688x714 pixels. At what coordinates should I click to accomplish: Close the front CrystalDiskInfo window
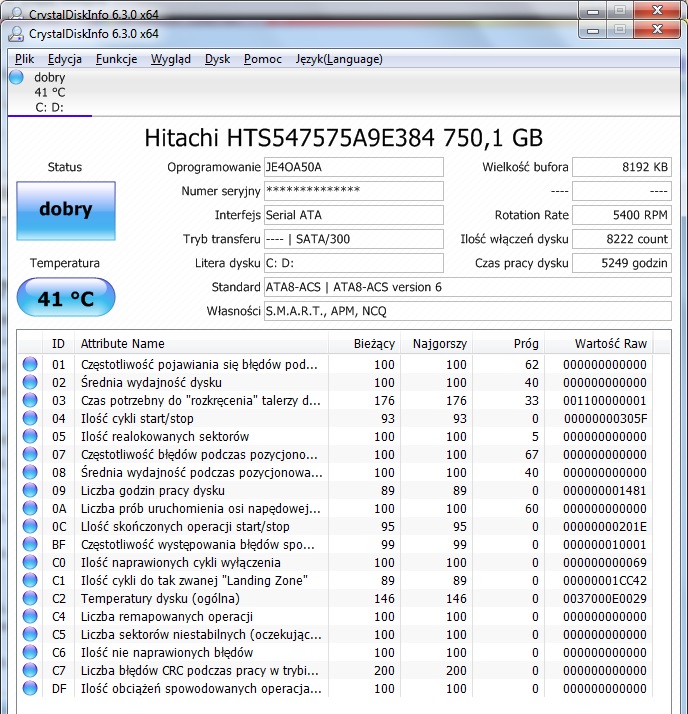658,30
